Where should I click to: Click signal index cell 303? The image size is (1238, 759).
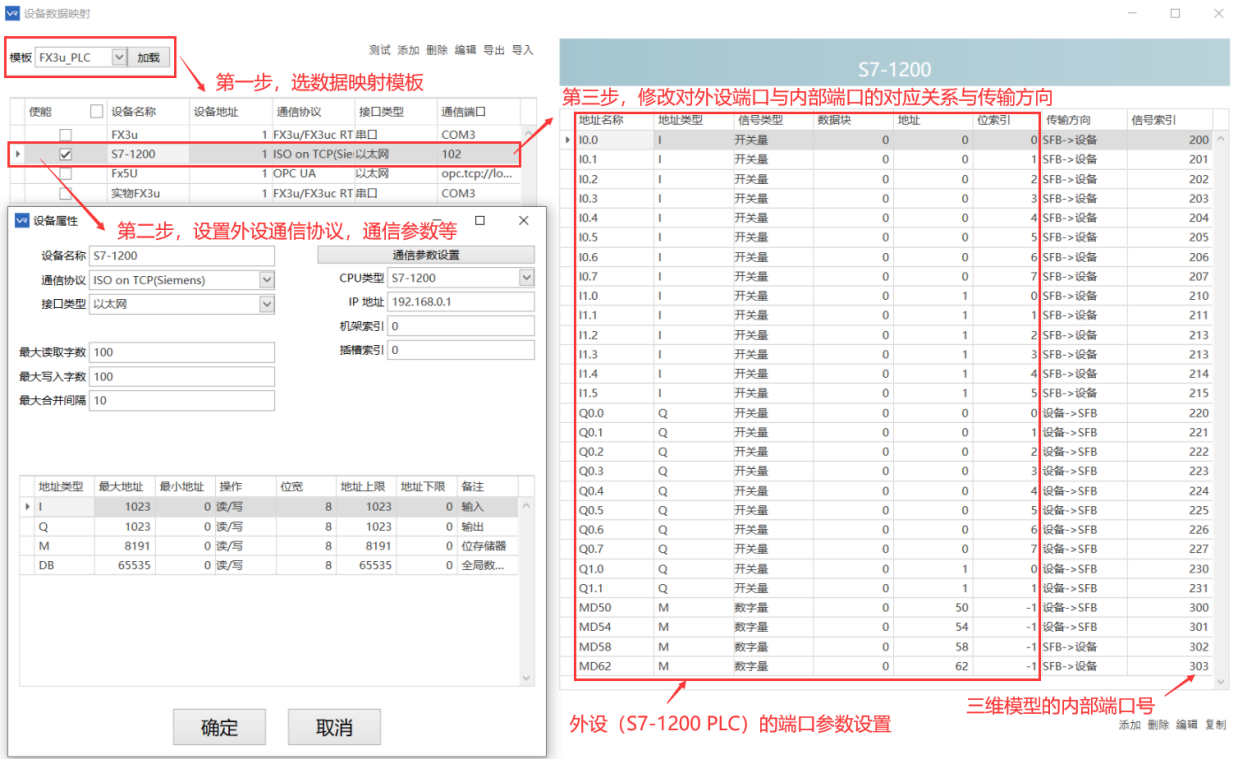(1170, 666)
